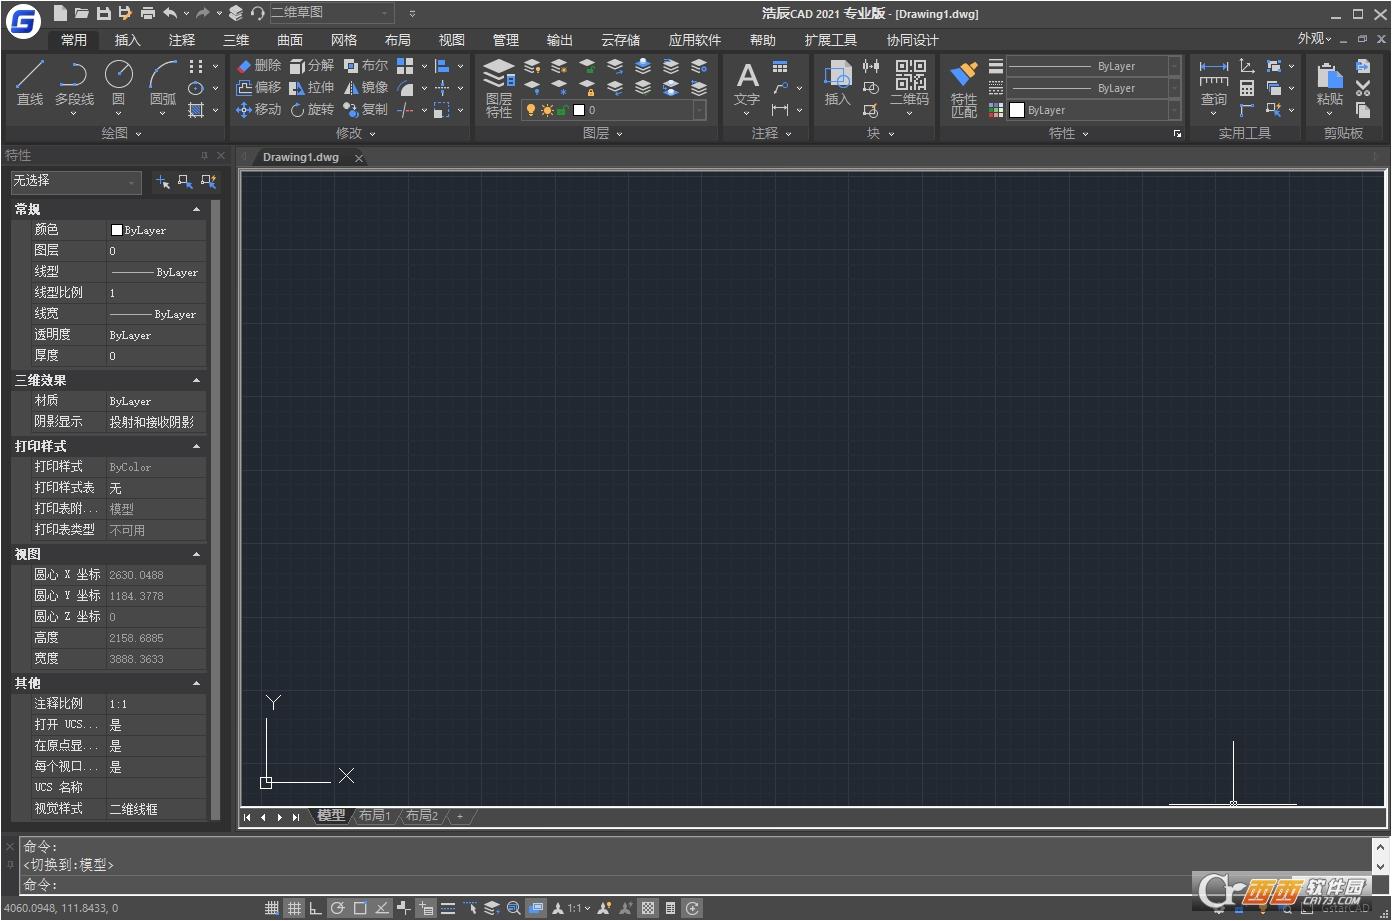
Task: Click the print icon in quick access toolbar
Action: coord(147,13)
